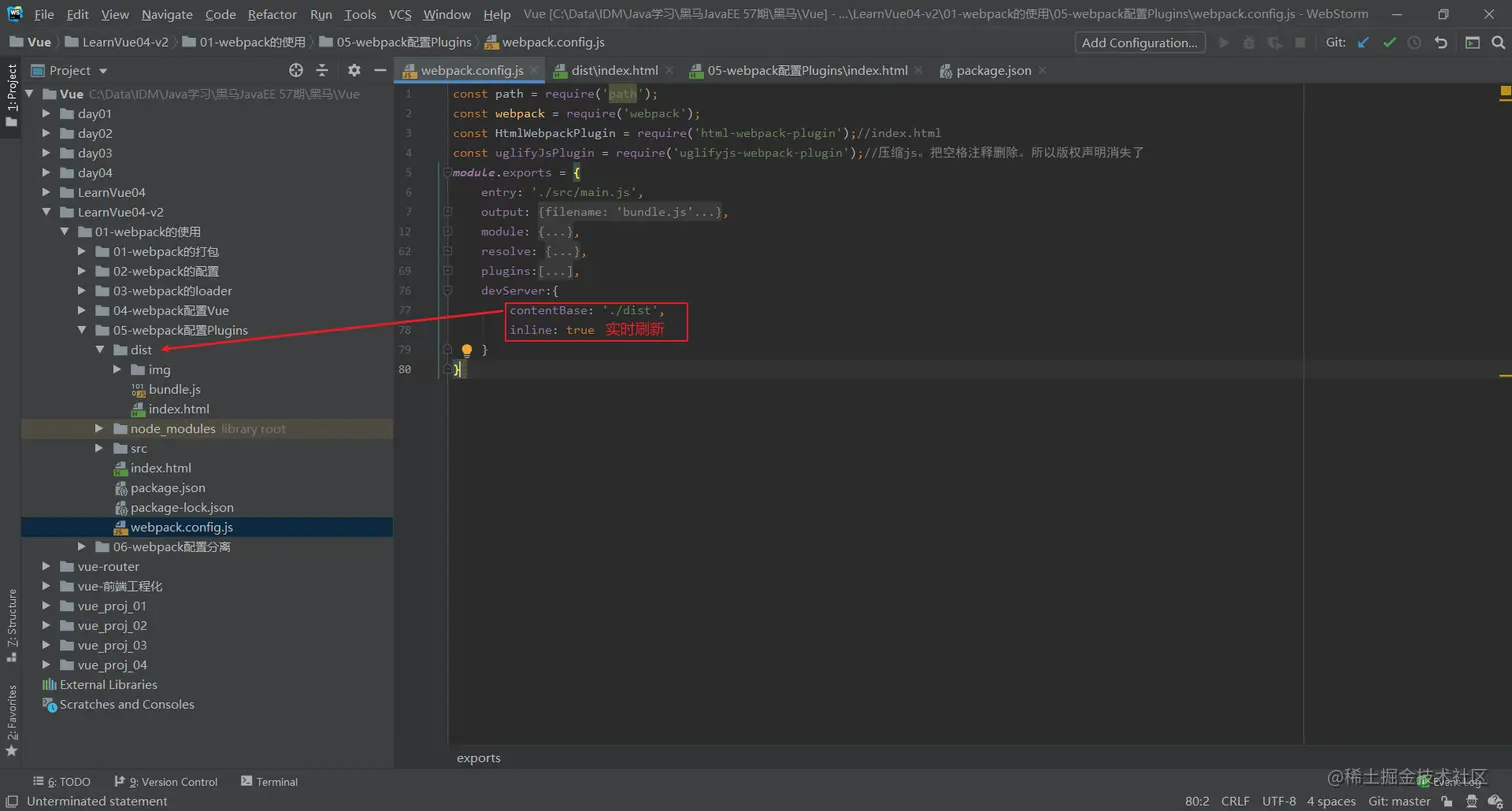Open the 2: Favorites side tool window

12,719
